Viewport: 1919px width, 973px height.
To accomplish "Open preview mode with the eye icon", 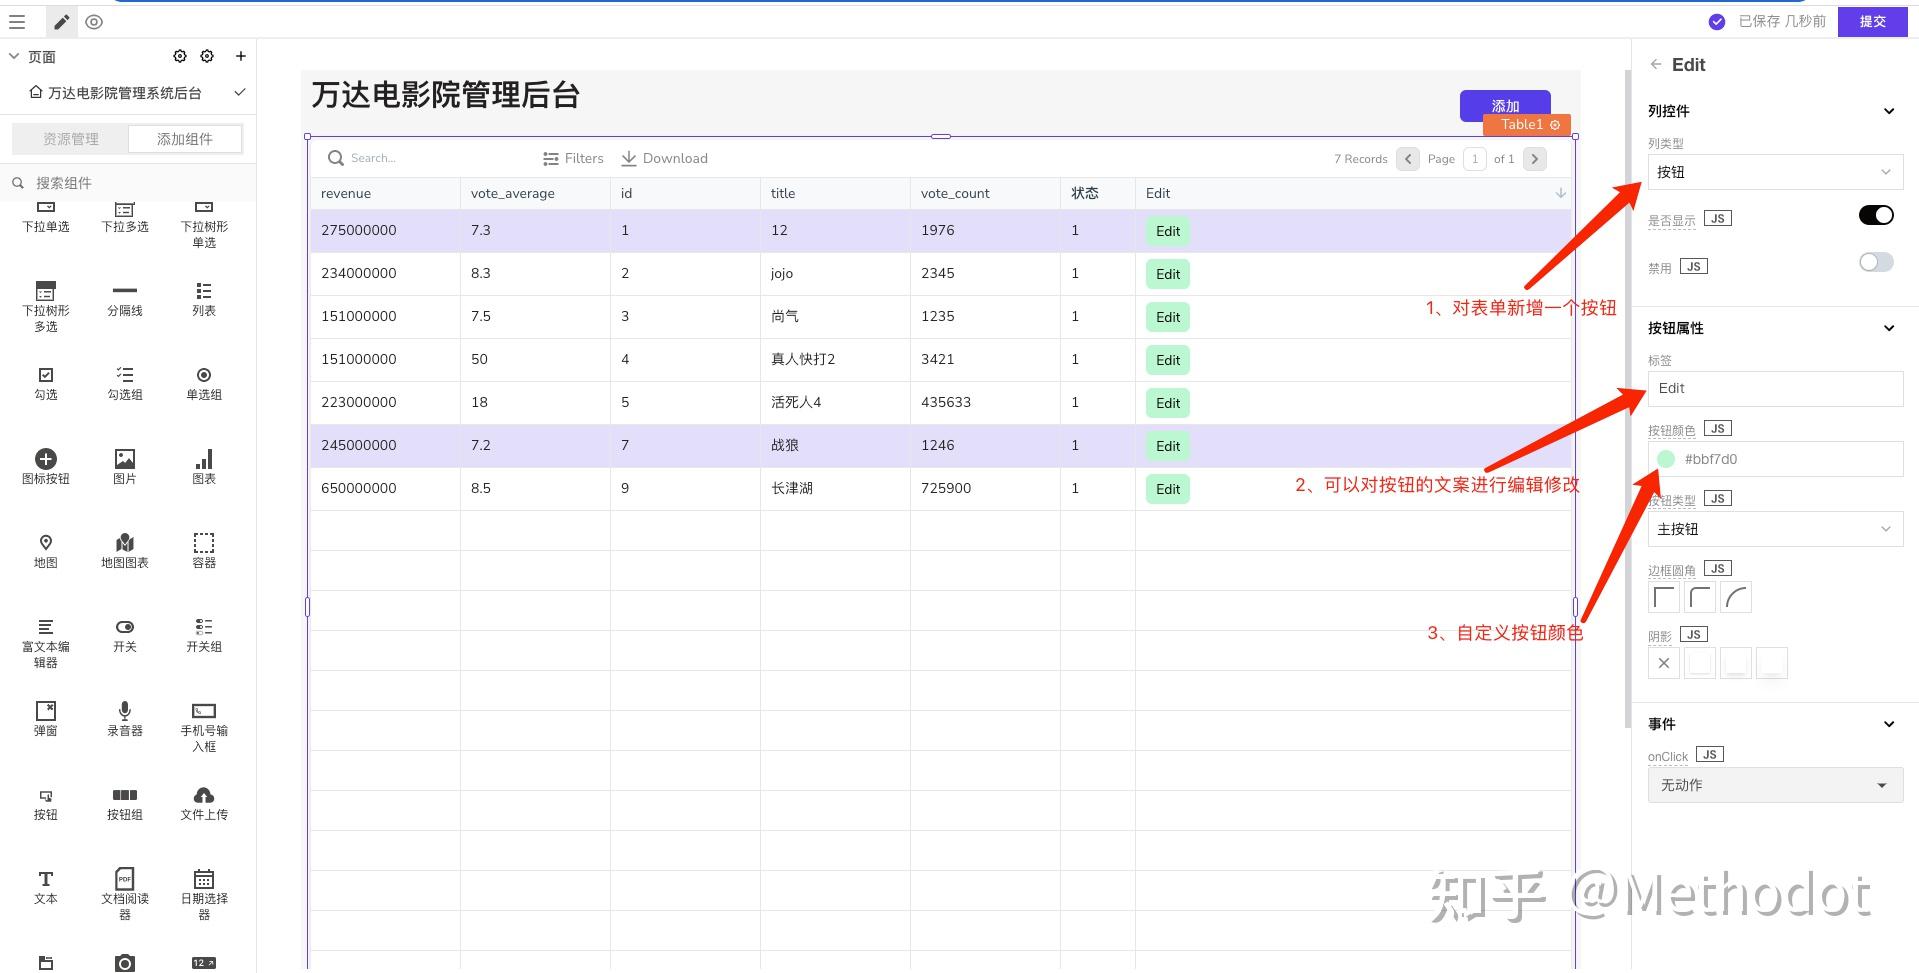I will 94,22.
